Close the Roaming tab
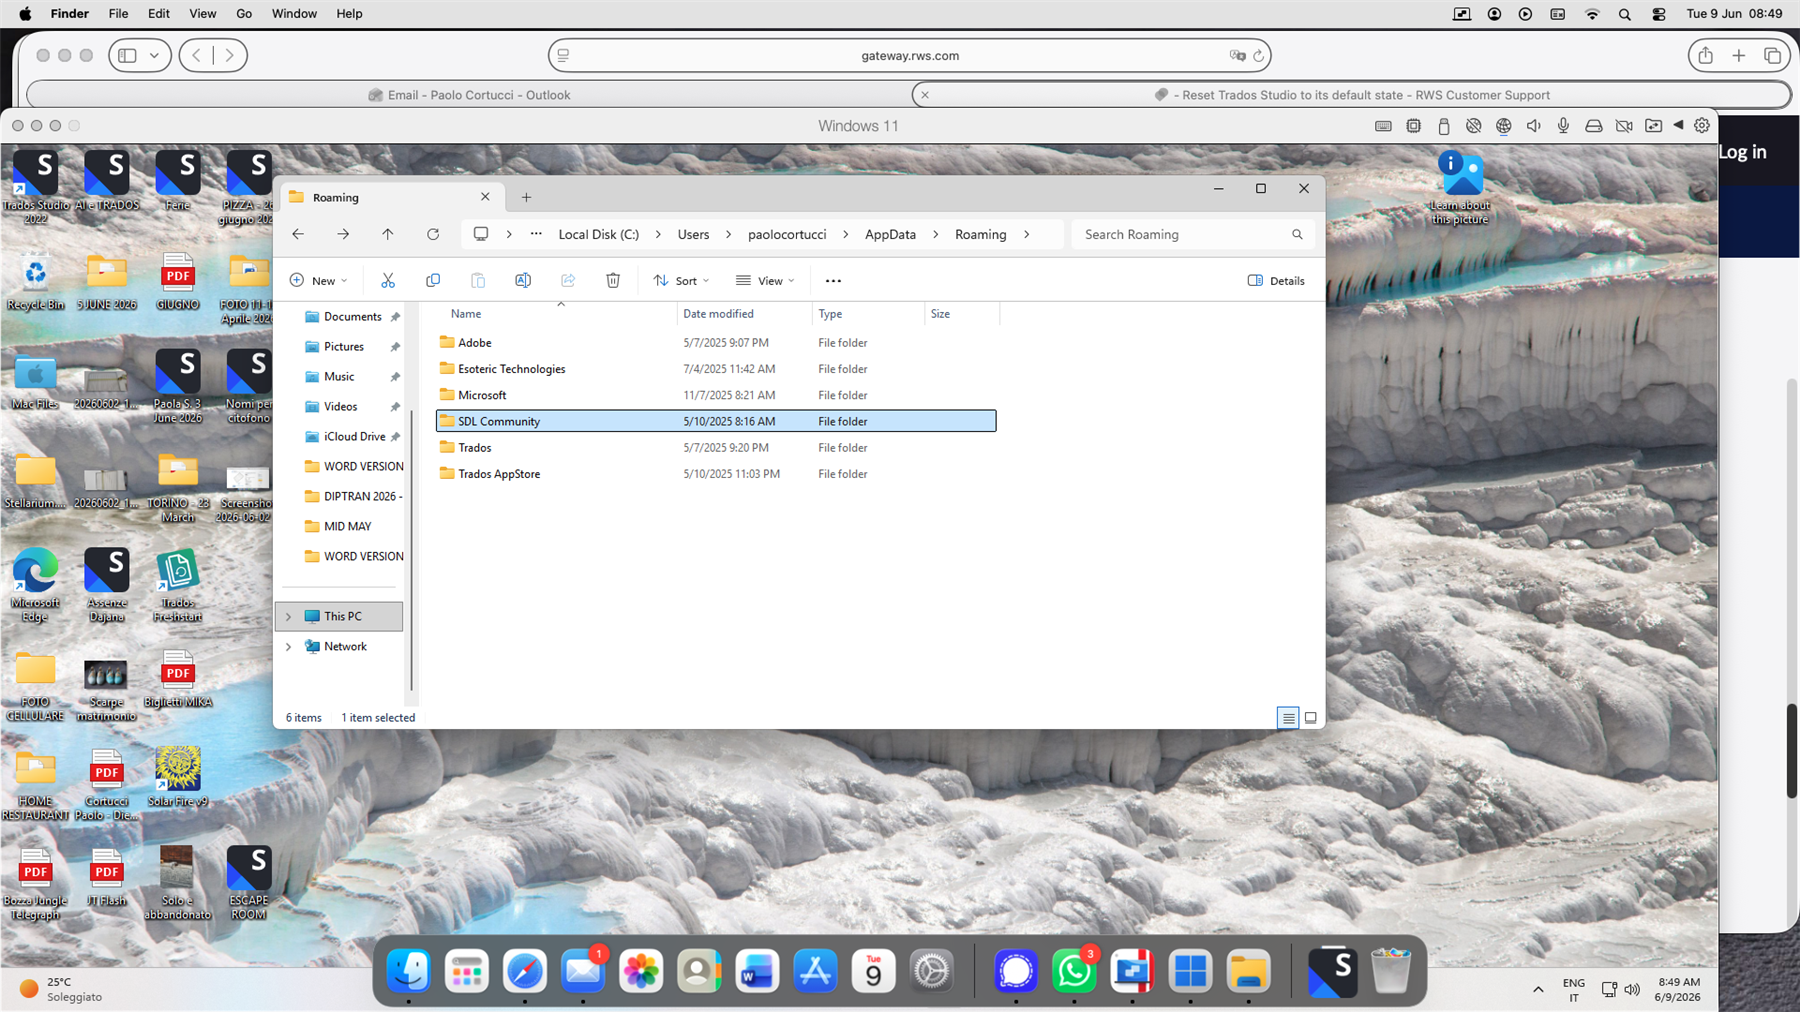The height and width of the screenshot is (1012, 1800). coord(485,197)
